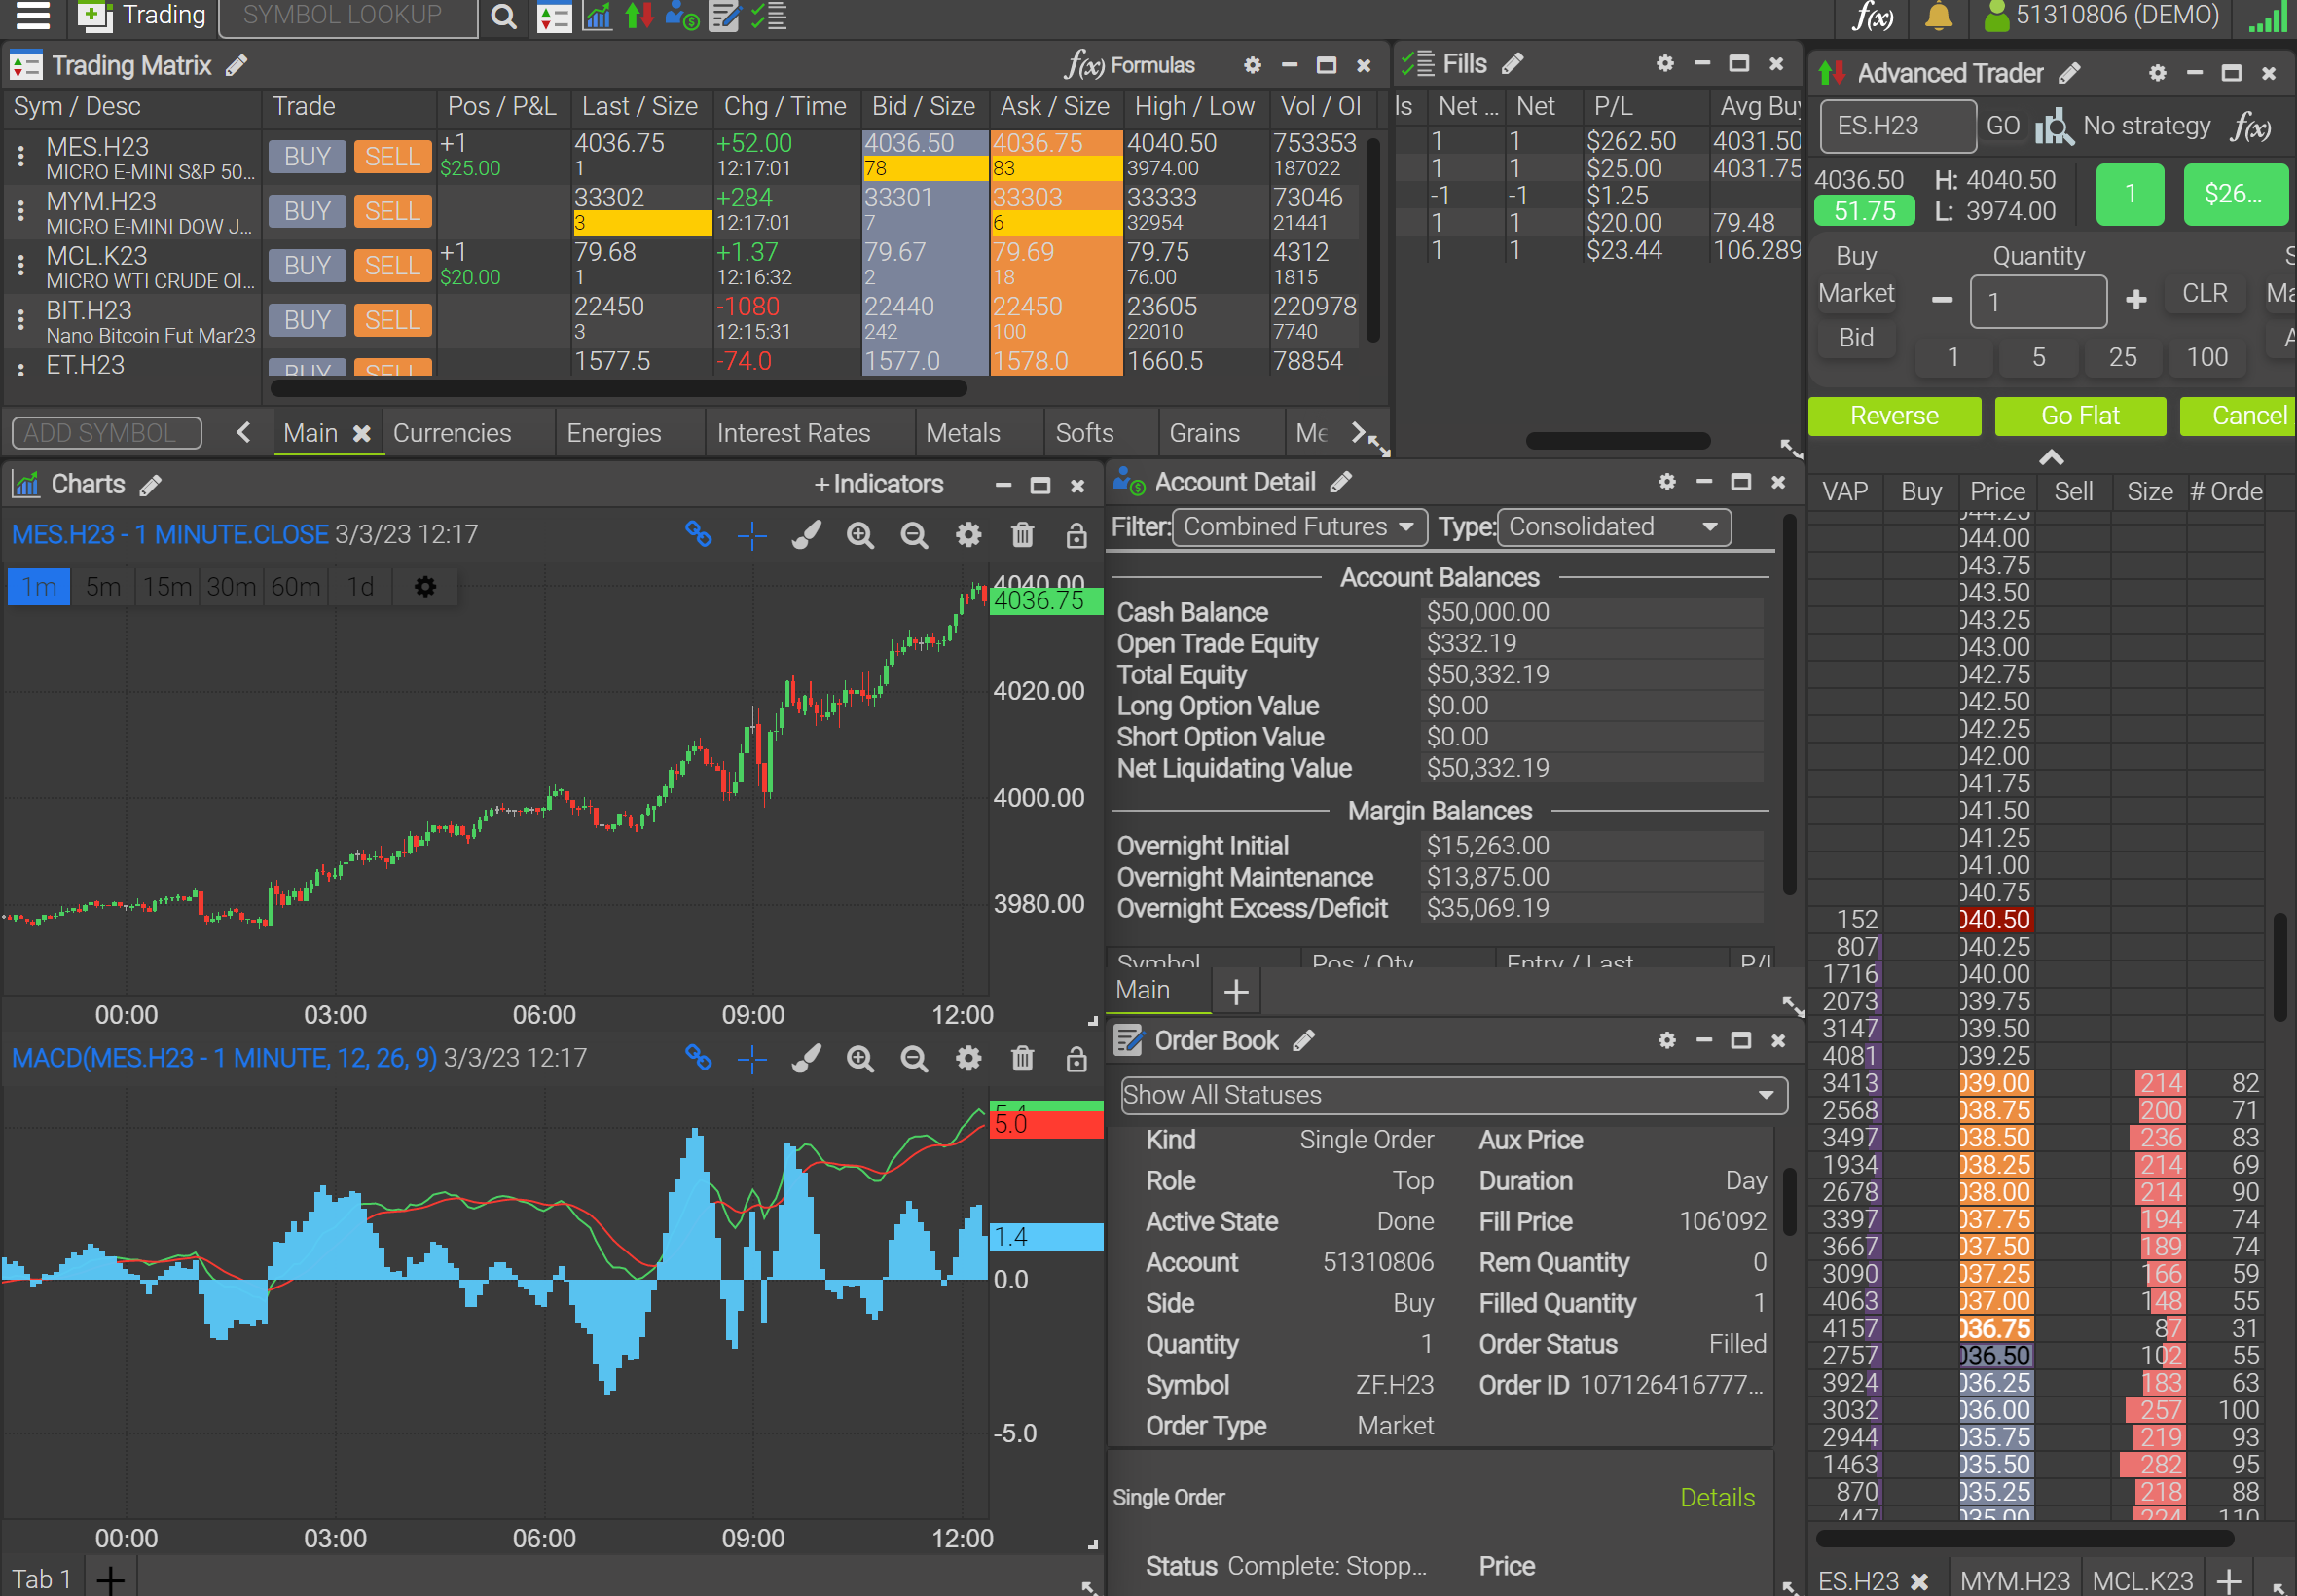
Task: Click the main hamburger menu icon
Action: tap(32, 16)
